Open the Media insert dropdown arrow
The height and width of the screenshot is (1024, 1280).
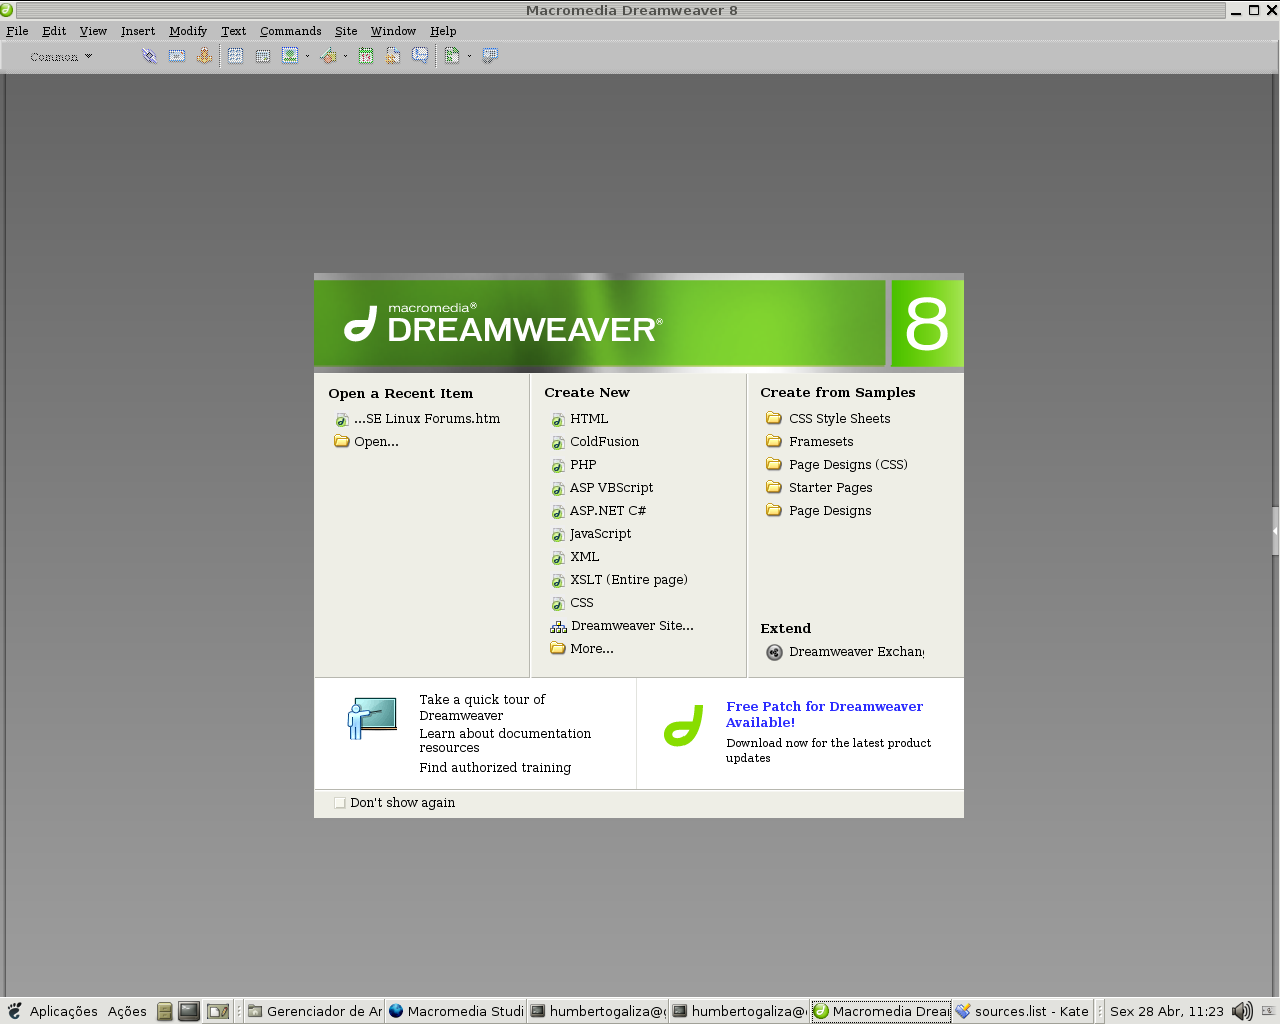pos(345,56)
